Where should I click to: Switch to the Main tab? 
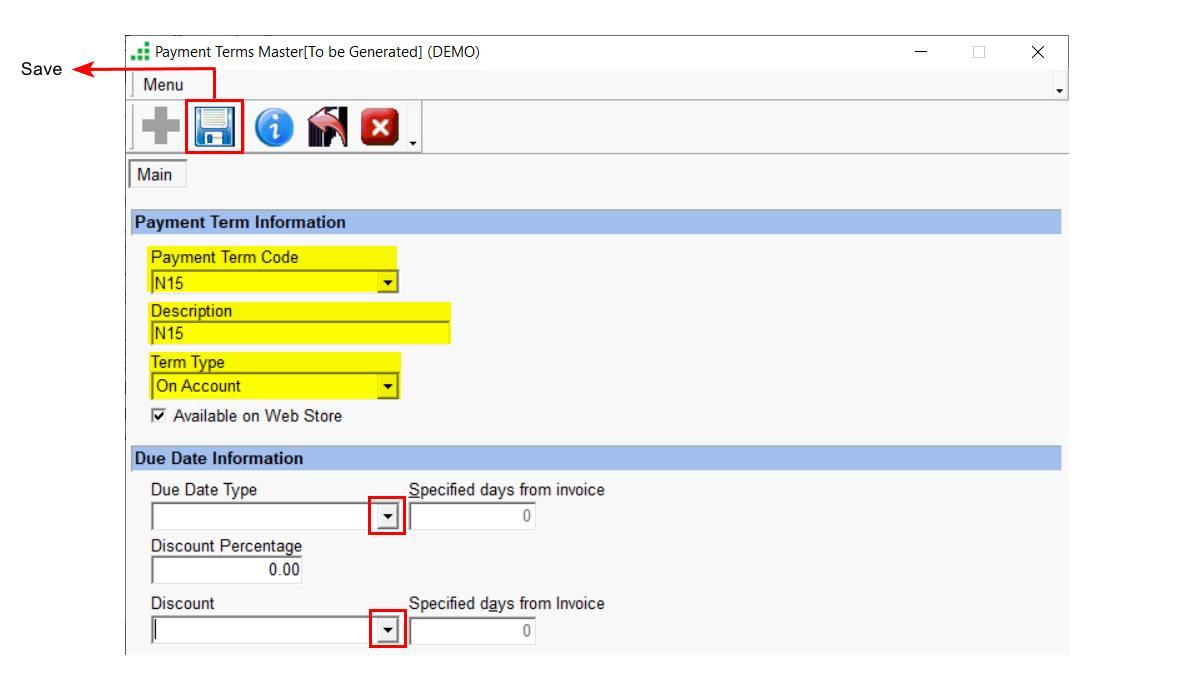pyautogui.click(x=155, y=175)
